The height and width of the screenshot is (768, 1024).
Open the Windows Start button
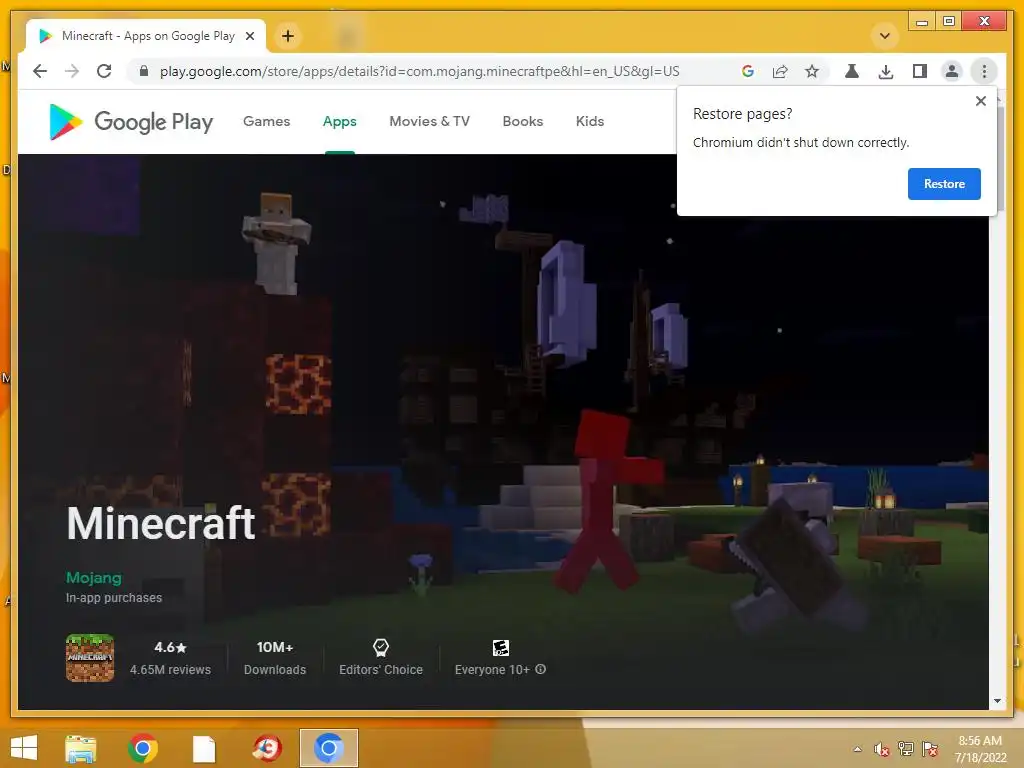[x=24, y=748]
